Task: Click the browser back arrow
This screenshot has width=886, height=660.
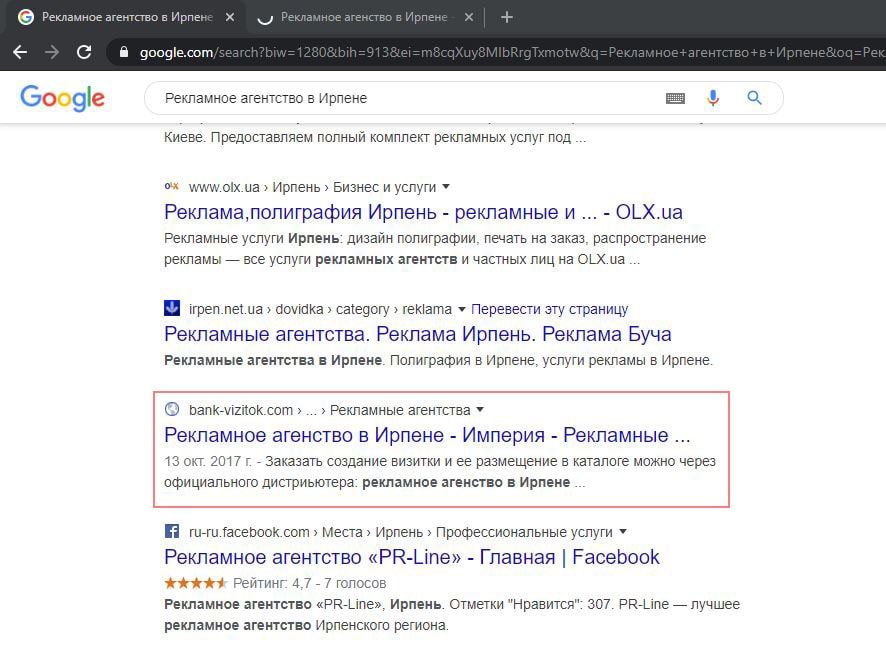Action: [20, 52]
